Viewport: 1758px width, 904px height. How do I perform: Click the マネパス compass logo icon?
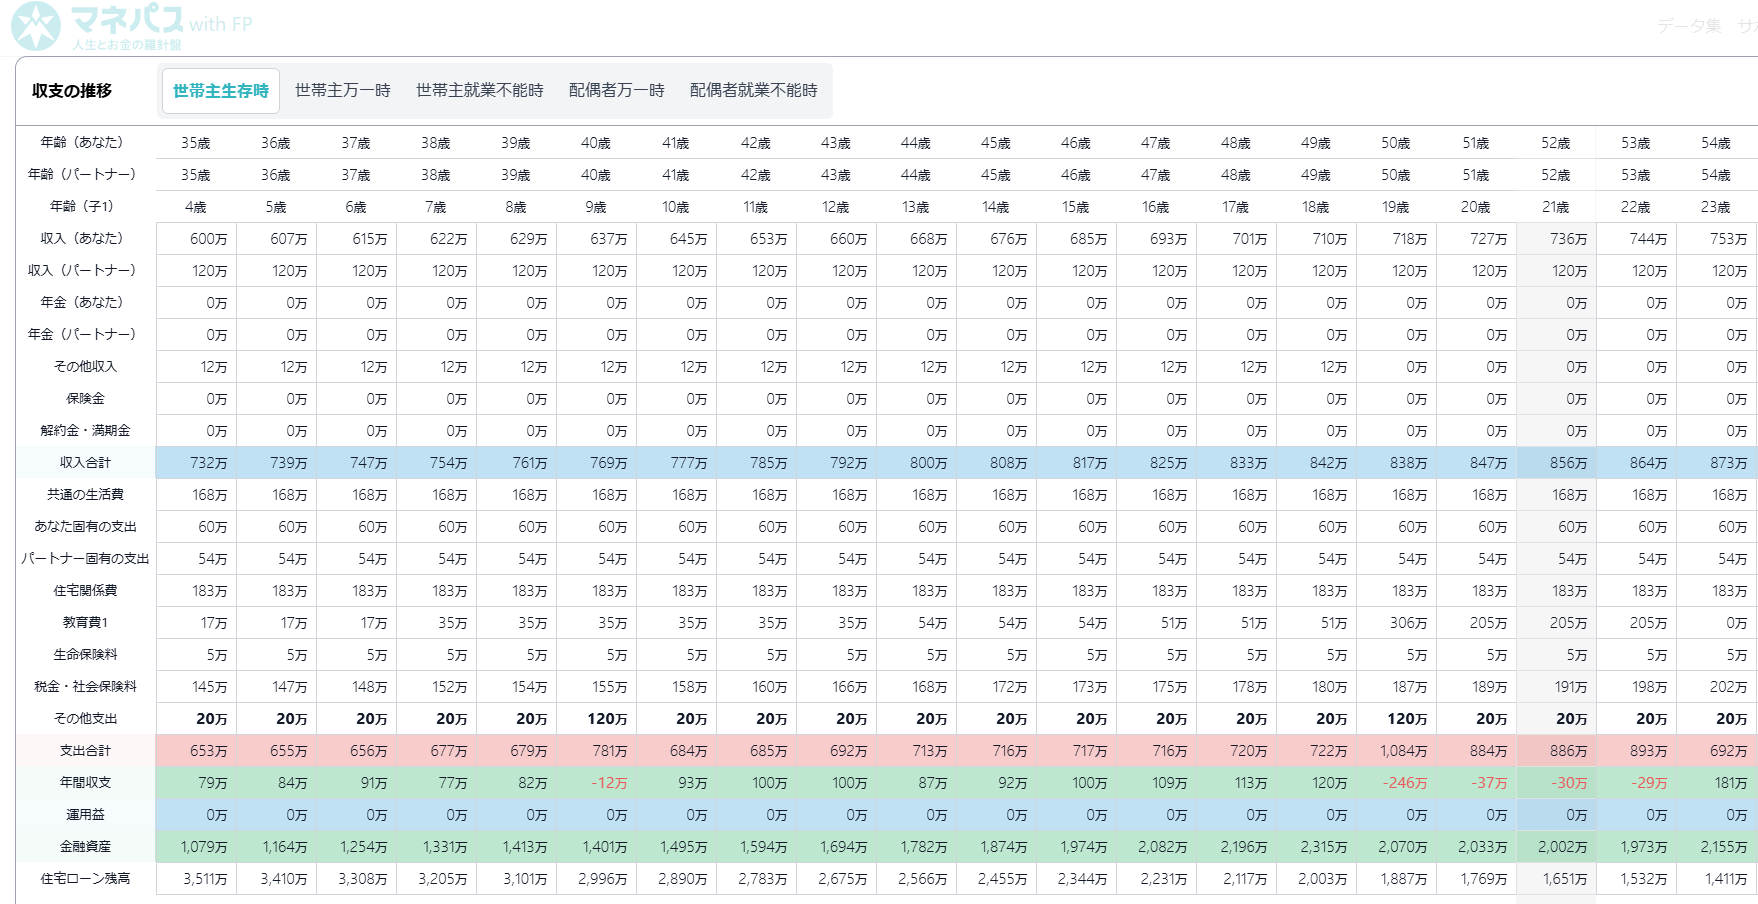pos(36,26)
